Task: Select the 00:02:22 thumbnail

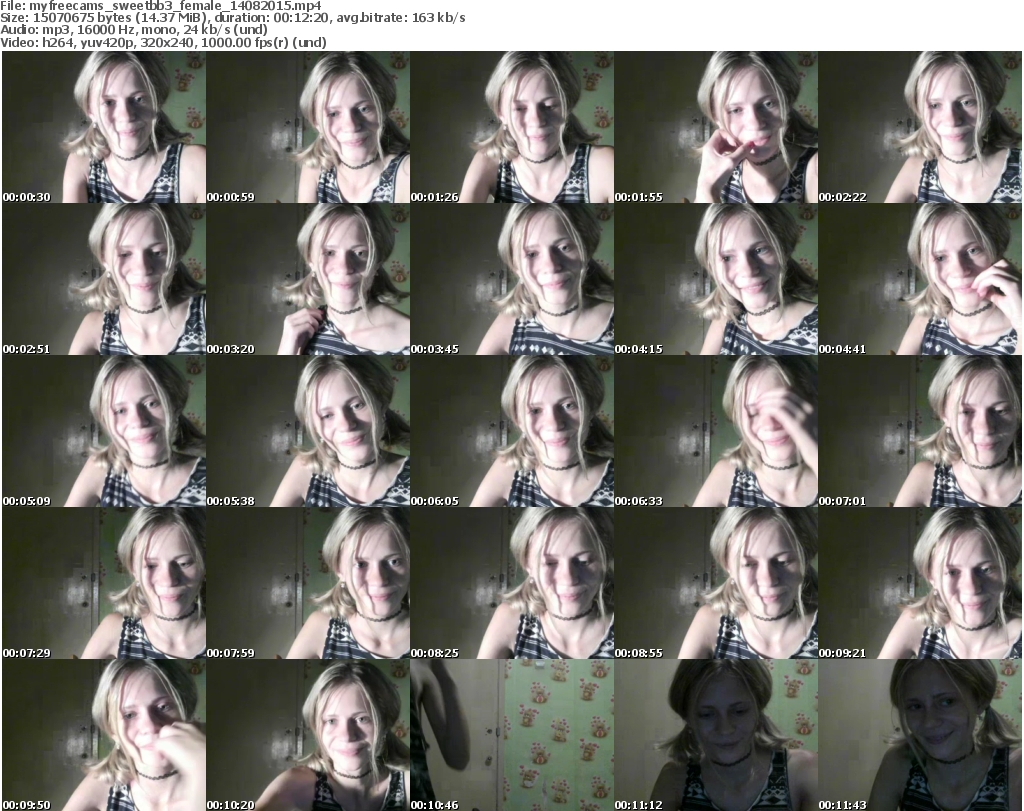Action: [x=920, y=127]
